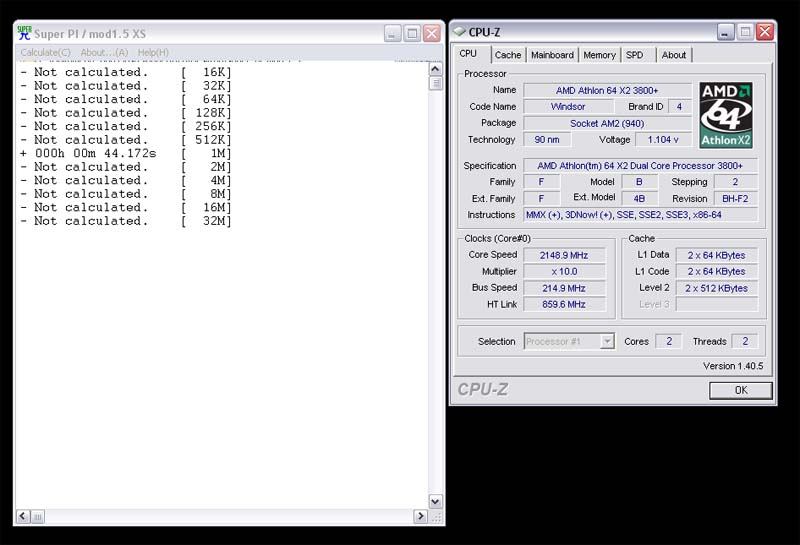Screen dimensions: 800x545
Task: Click the disabled maximize button in CPU-Z
Action: [745, 32]
